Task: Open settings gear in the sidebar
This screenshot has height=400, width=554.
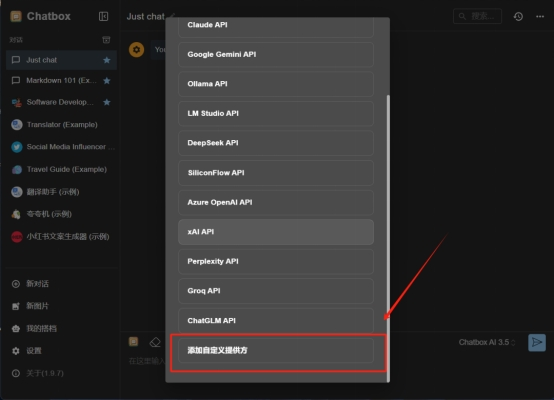Action: pos(16,351)
